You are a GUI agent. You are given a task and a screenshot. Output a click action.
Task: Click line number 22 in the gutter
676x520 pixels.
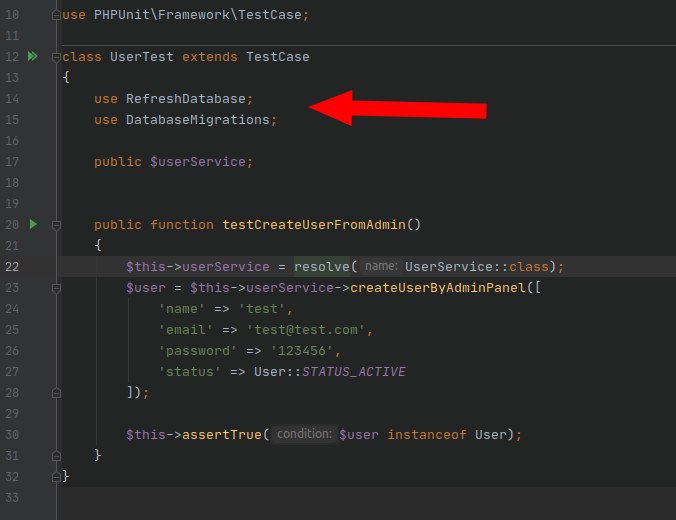pyautogui.click(x=12, y=267)
